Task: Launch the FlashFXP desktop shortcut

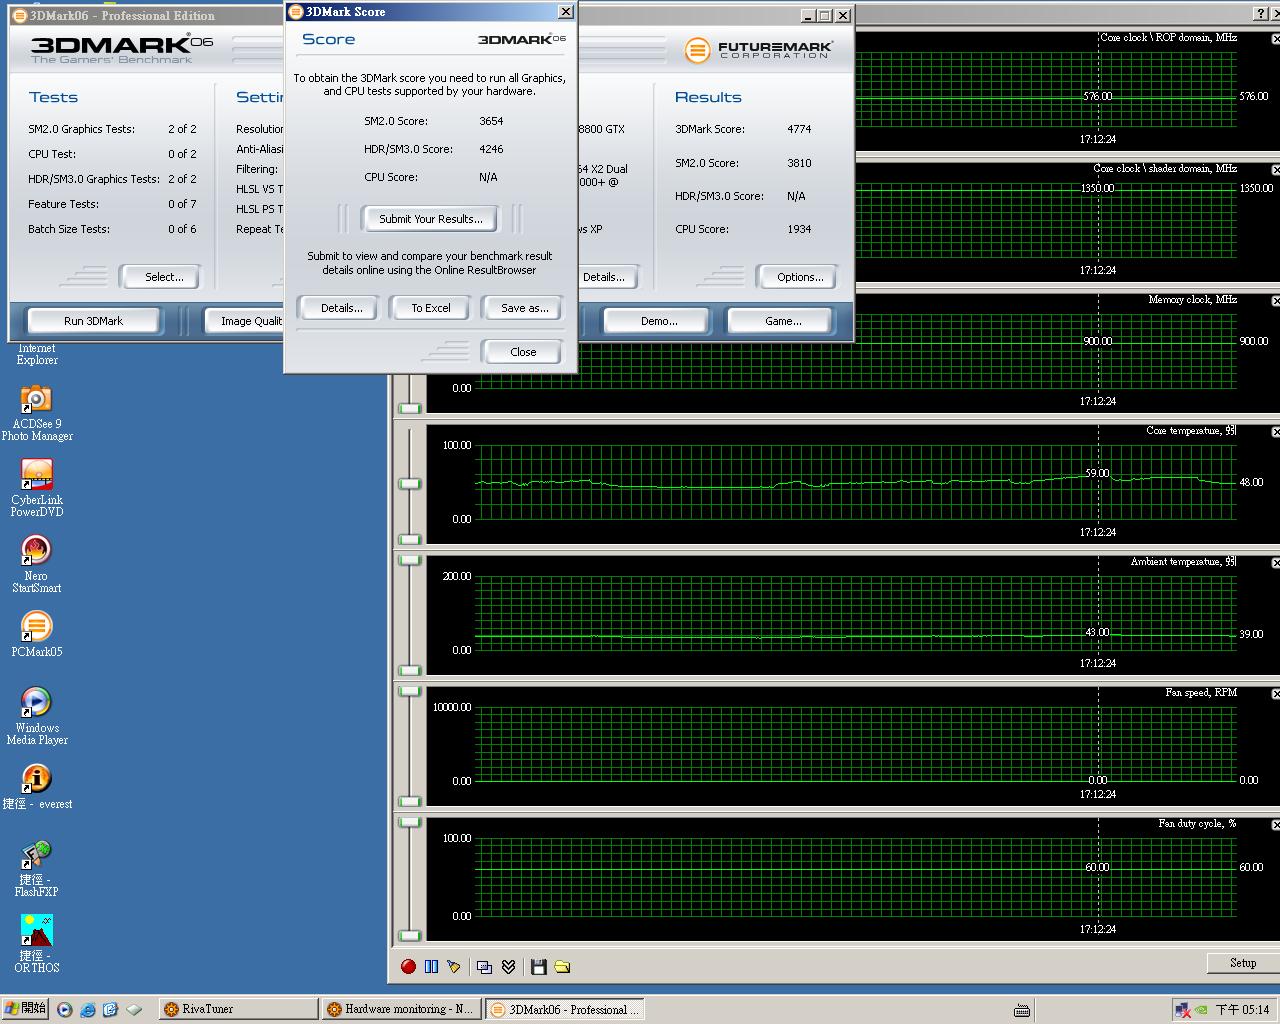Action: pos(37,868)
